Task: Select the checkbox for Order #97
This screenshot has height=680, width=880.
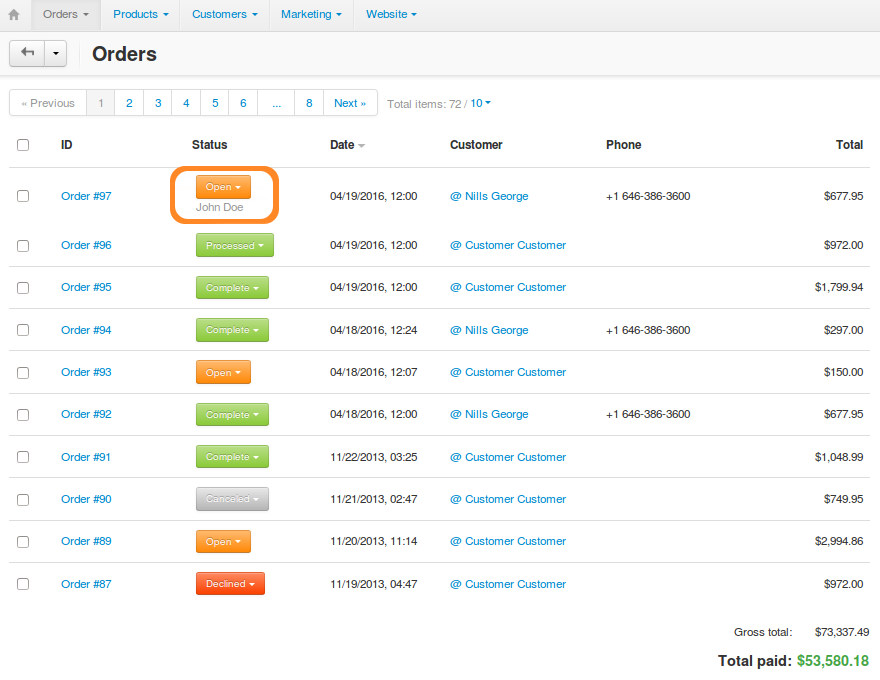Action: (23, 196)
